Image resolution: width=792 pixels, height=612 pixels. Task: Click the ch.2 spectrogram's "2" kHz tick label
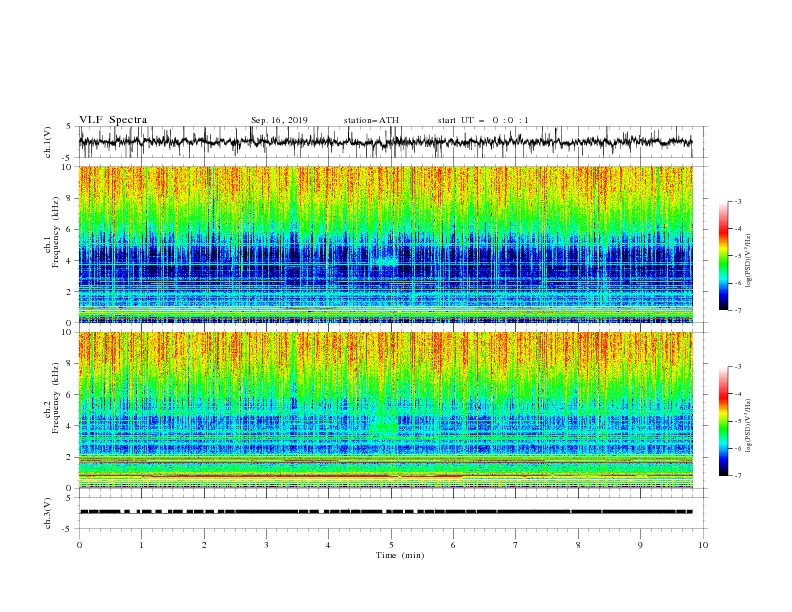(x=69, y=457)
